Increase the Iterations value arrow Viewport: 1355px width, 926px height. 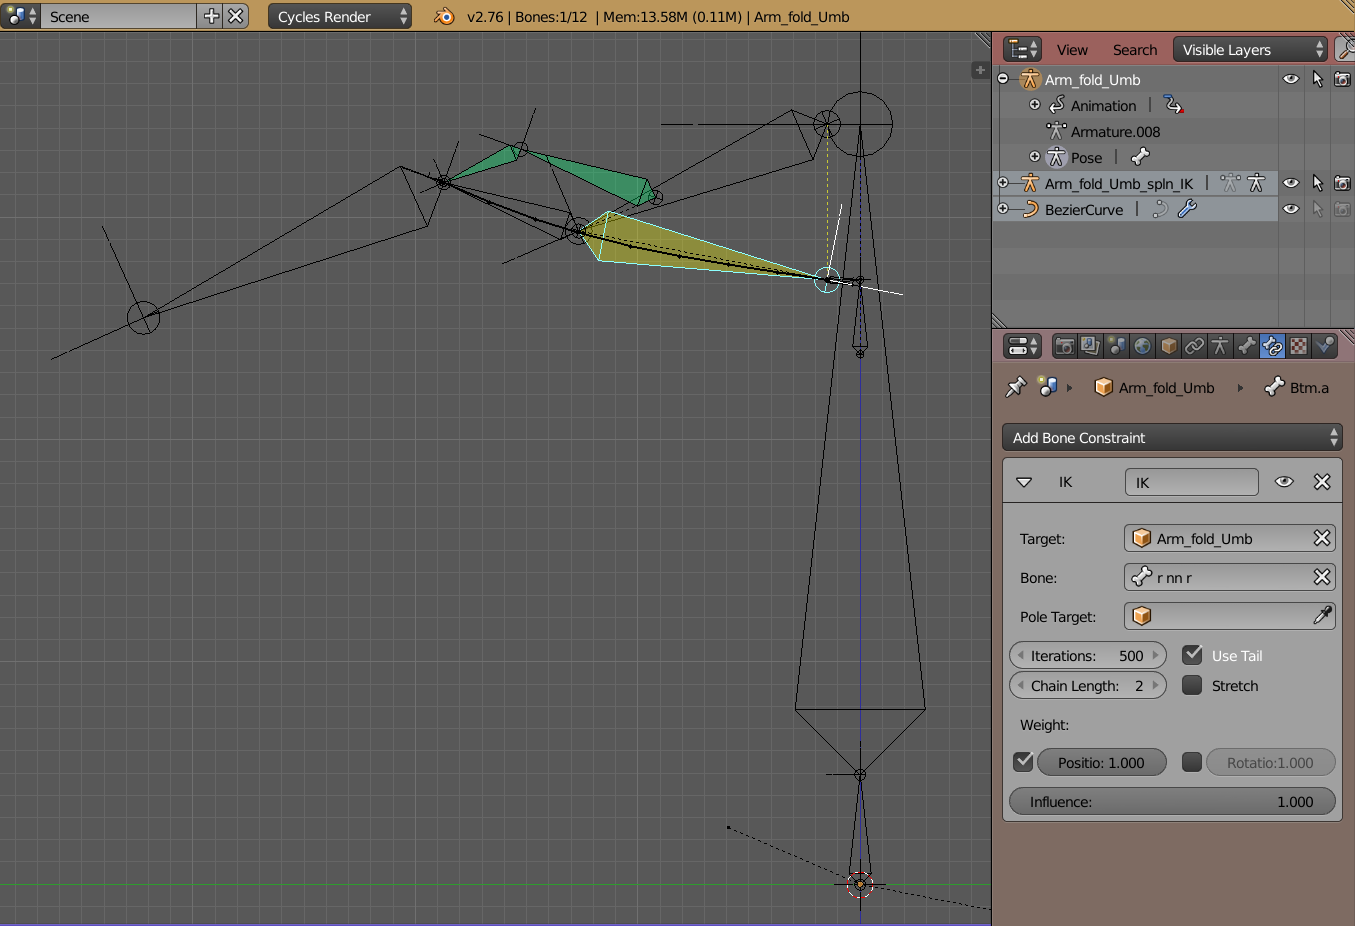click(x=1156, y=655)
